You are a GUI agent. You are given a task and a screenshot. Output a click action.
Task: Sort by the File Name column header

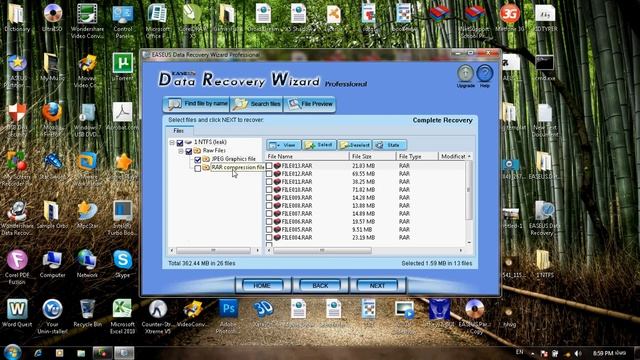point(307,156)
